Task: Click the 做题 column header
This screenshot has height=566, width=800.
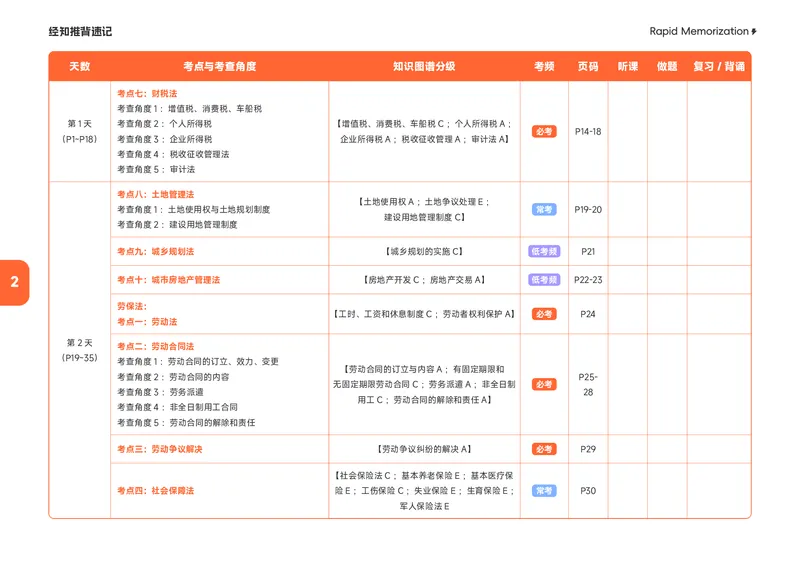Action: (667, 66)
